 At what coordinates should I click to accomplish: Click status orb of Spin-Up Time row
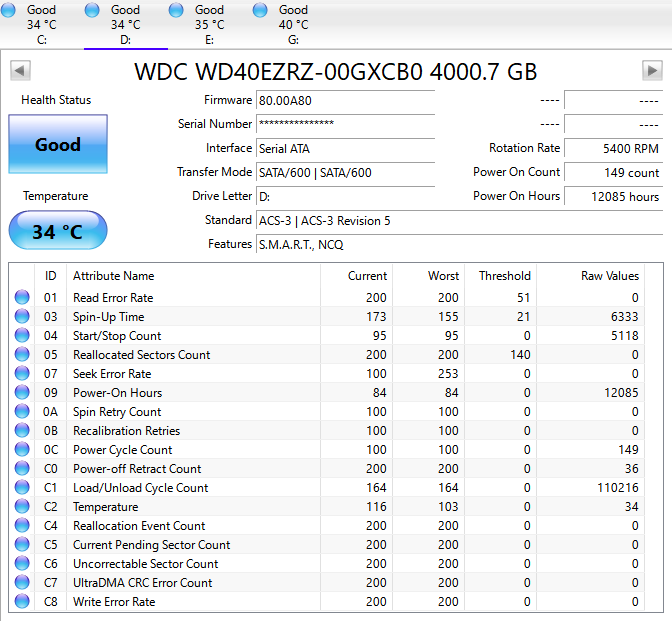(x=22, y=316)
